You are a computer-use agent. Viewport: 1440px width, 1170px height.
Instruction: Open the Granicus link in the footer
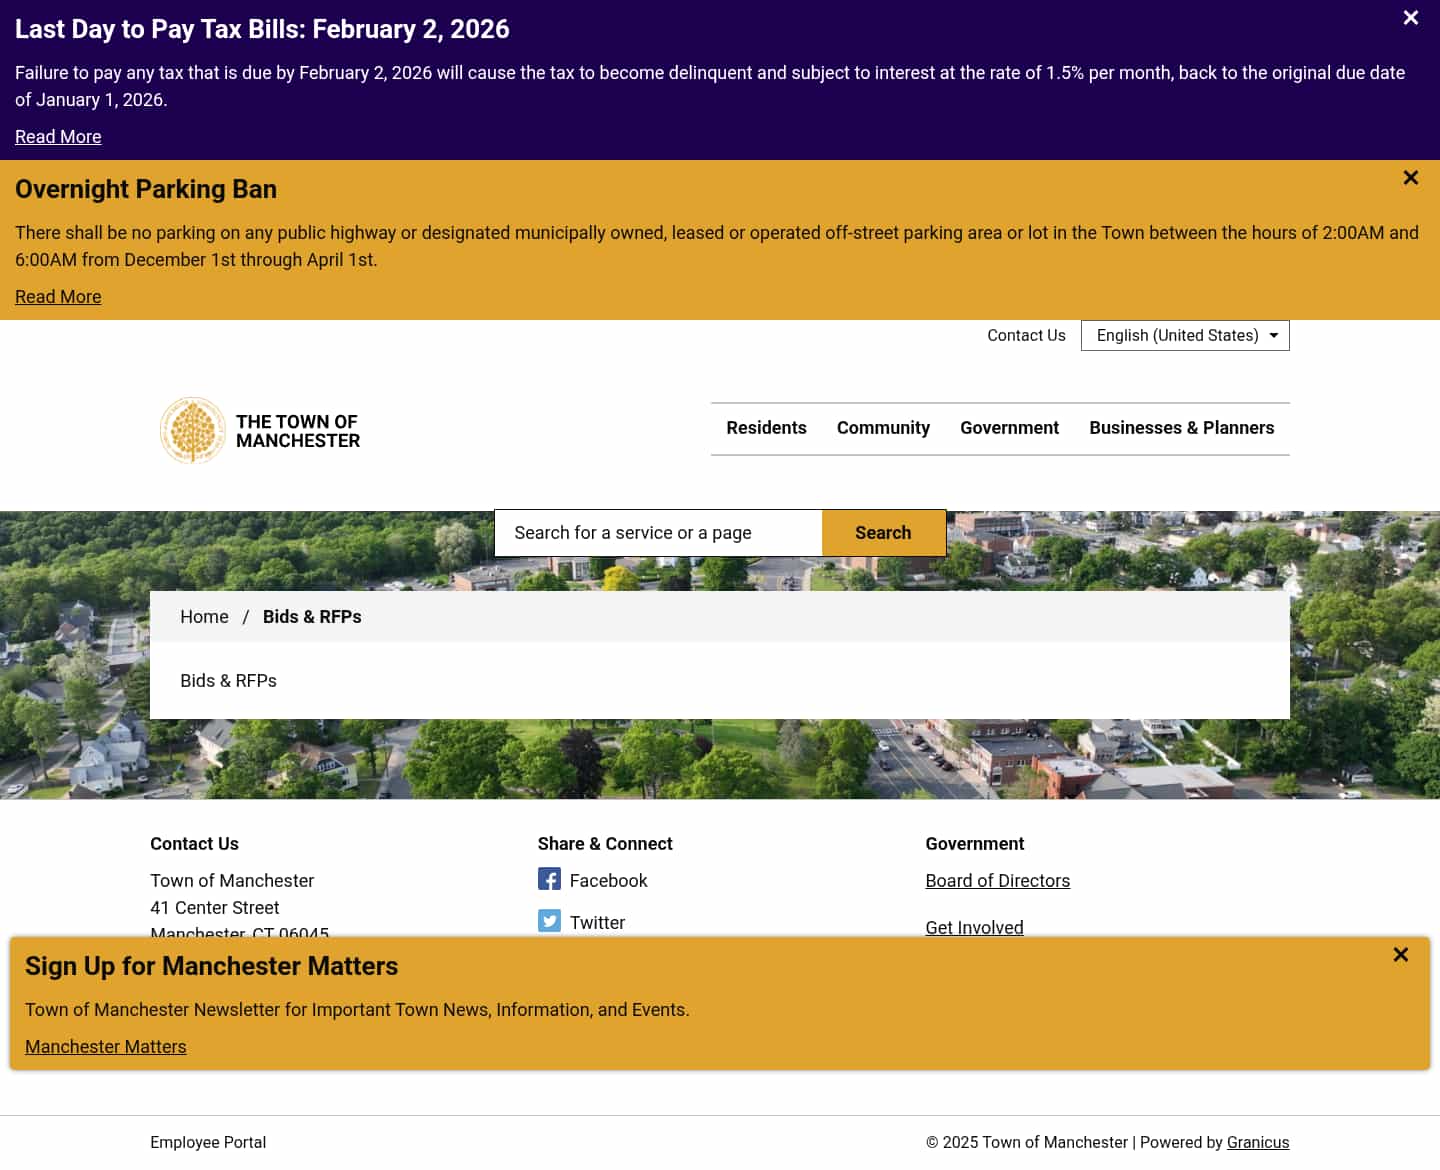(x=1257, y=1142)
